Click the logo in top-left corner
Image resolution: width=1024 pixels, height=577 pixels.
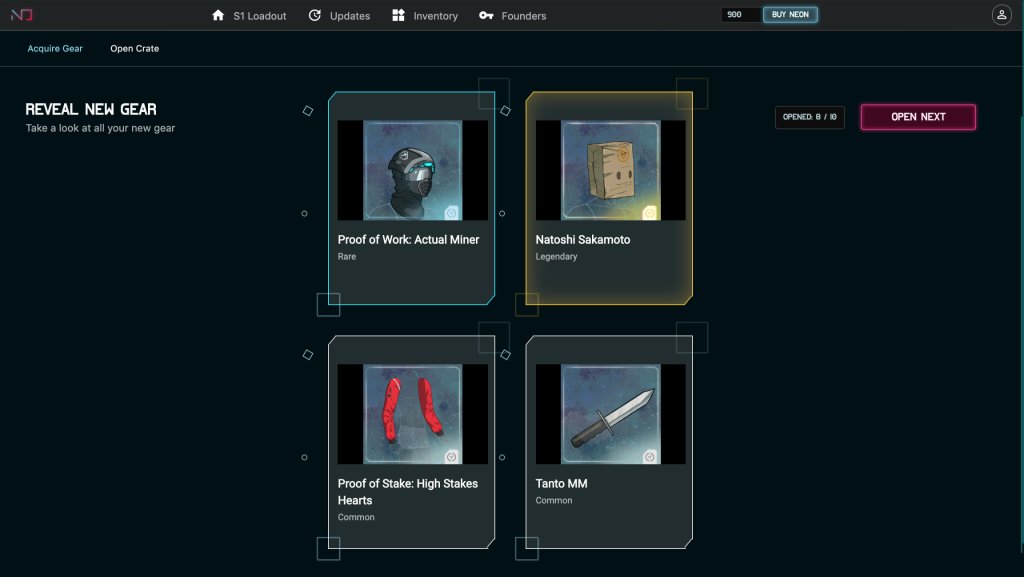[x=22, y=15]
